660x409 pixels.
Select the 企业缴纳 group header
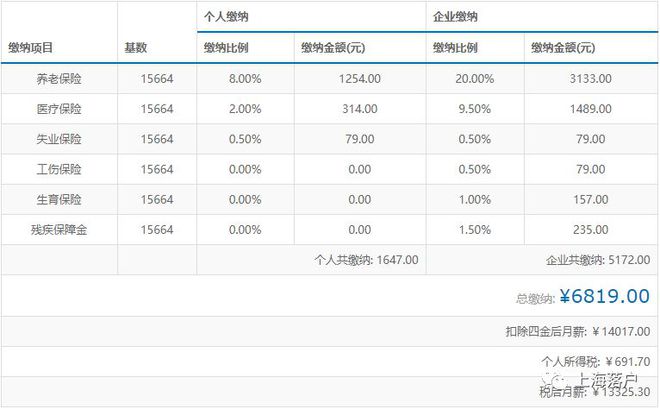click(455, 17)
